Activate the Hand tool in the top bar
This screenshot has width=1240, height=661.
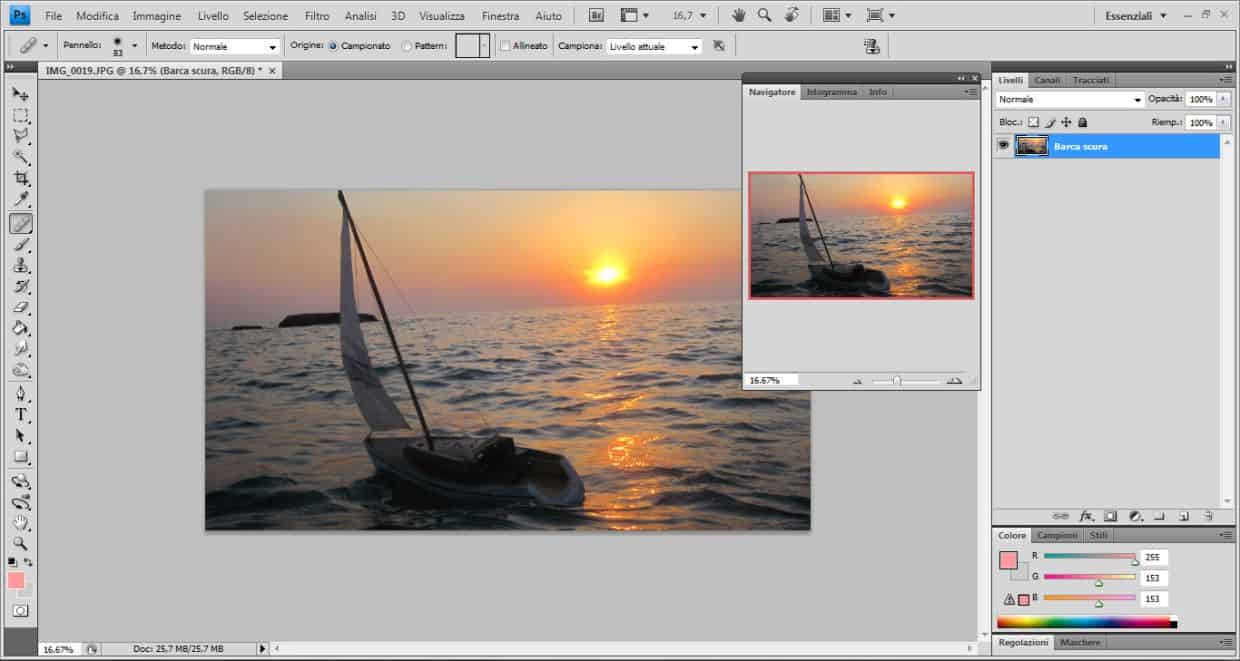tap(738, 15)
